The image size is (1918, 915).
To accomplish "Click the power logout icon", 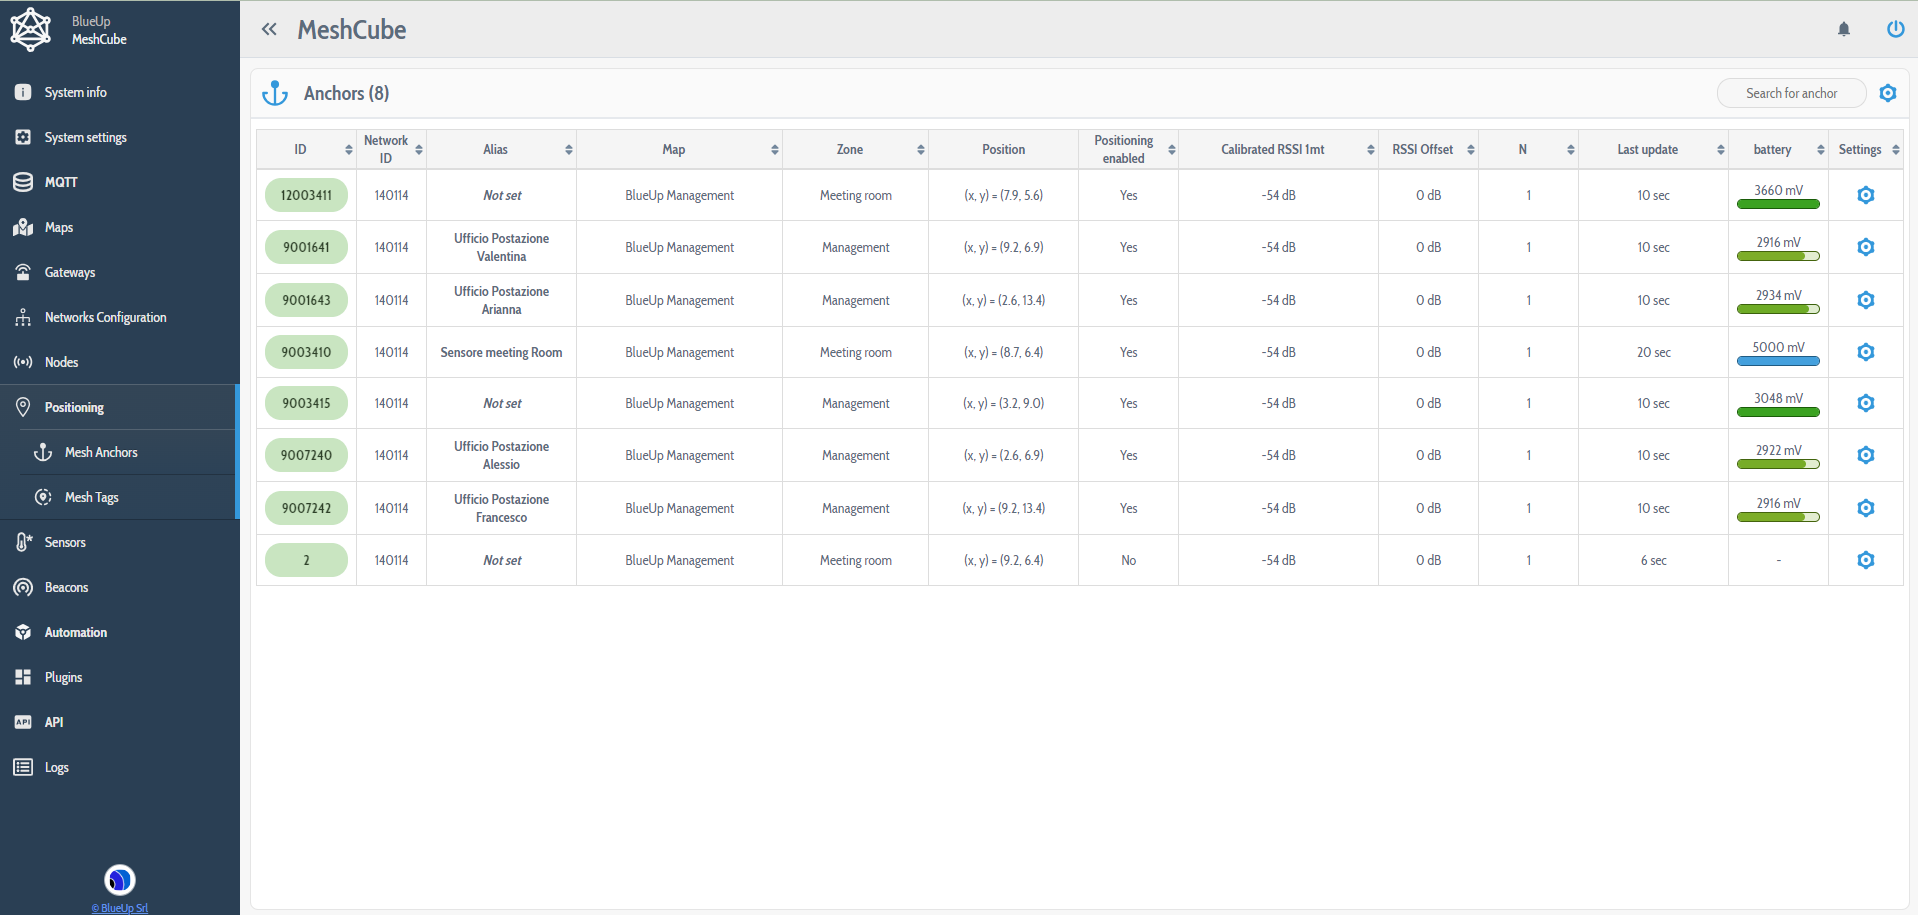I will tap(1894, 29).
